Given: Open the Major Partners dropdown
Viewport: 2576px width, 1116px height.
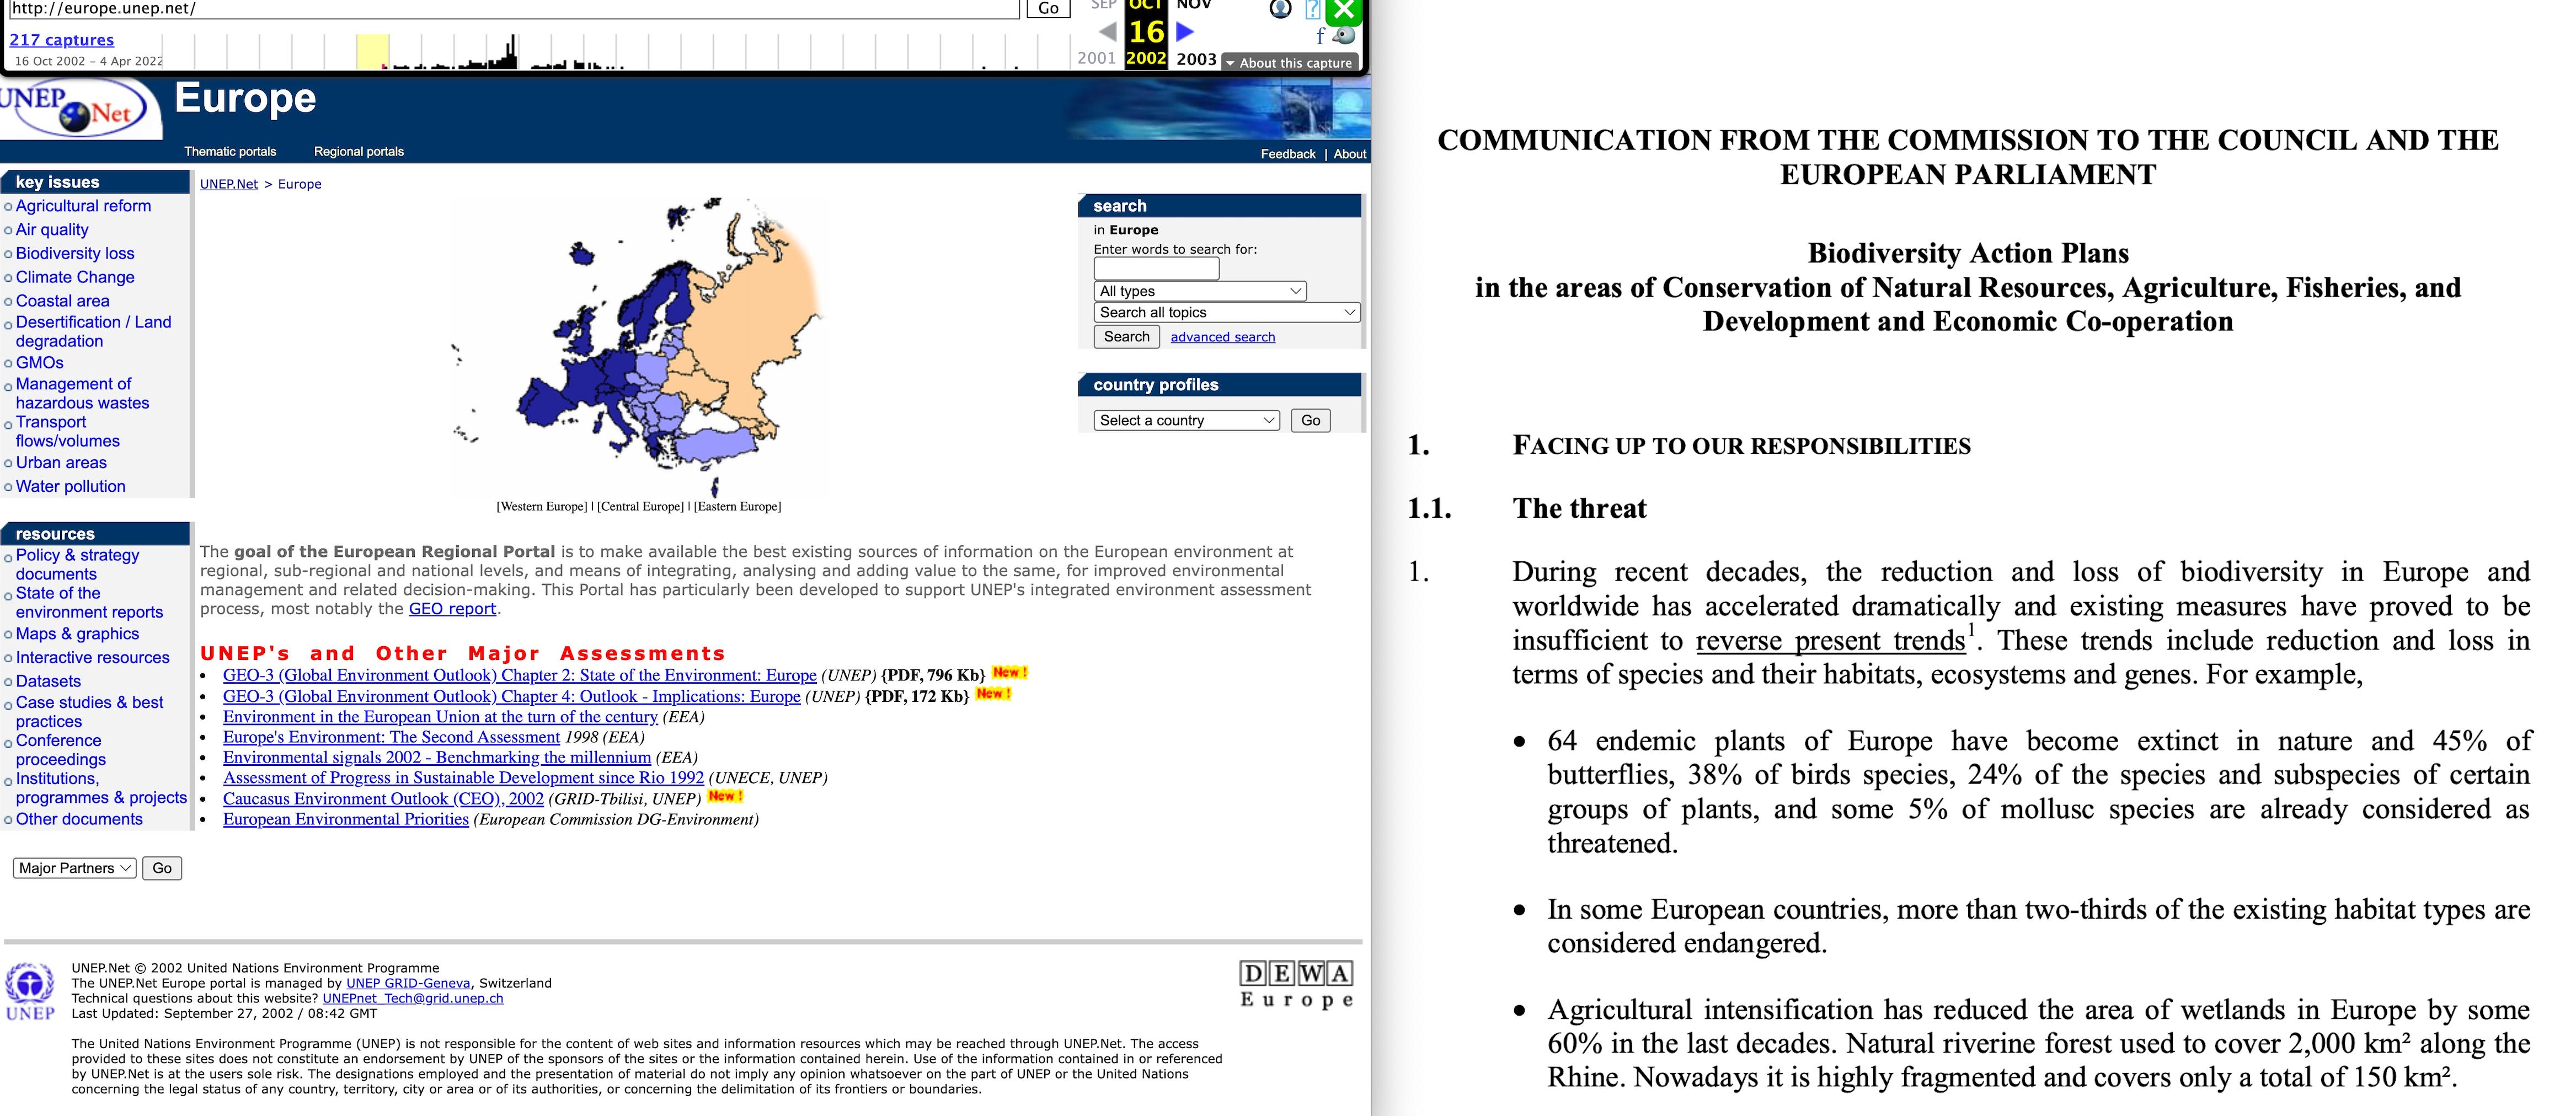Looking at the screenshot, I should coord(75,868).
